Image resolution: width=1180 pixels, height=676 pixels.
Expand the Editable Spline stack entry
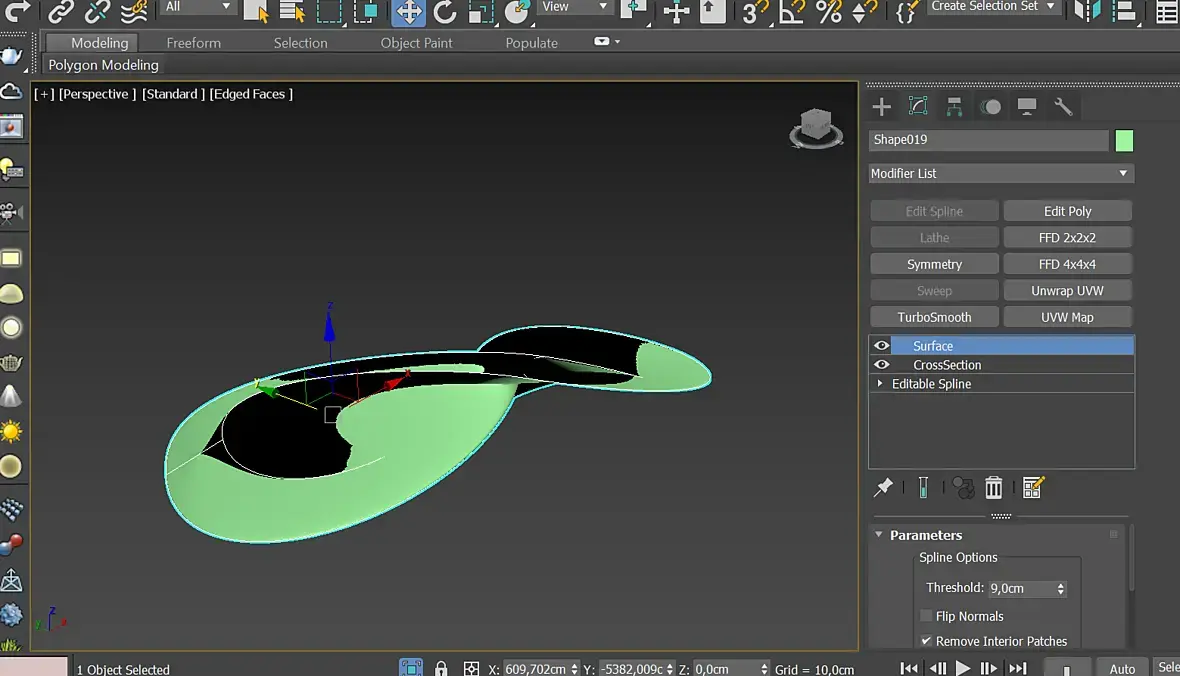coord(880,384)
